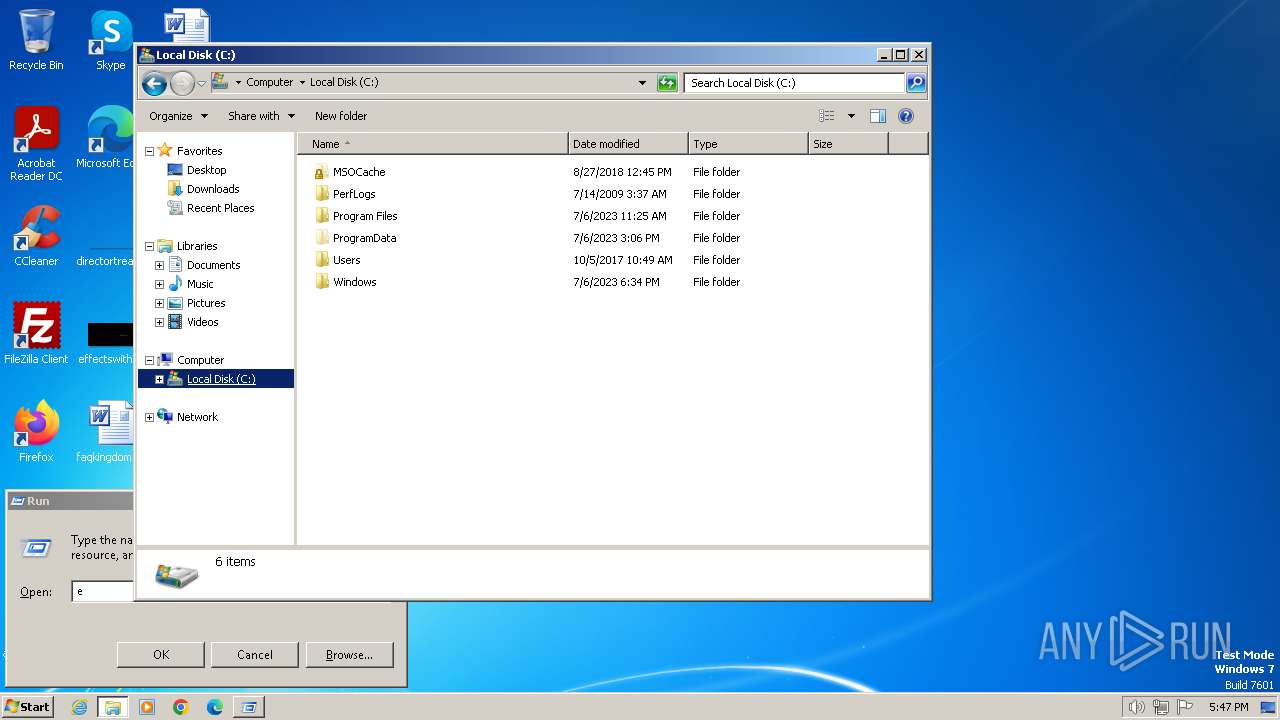Open the Share with menu

[x=261, y=116]
